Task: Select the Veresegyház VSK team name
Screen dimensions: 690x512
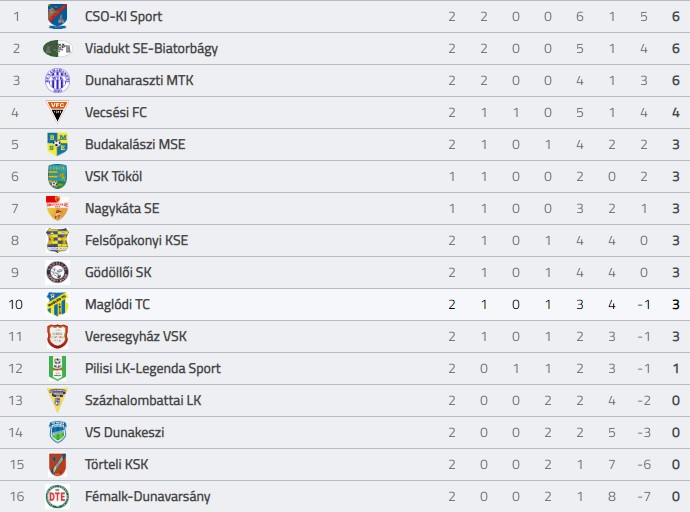Action: (136, 336)
